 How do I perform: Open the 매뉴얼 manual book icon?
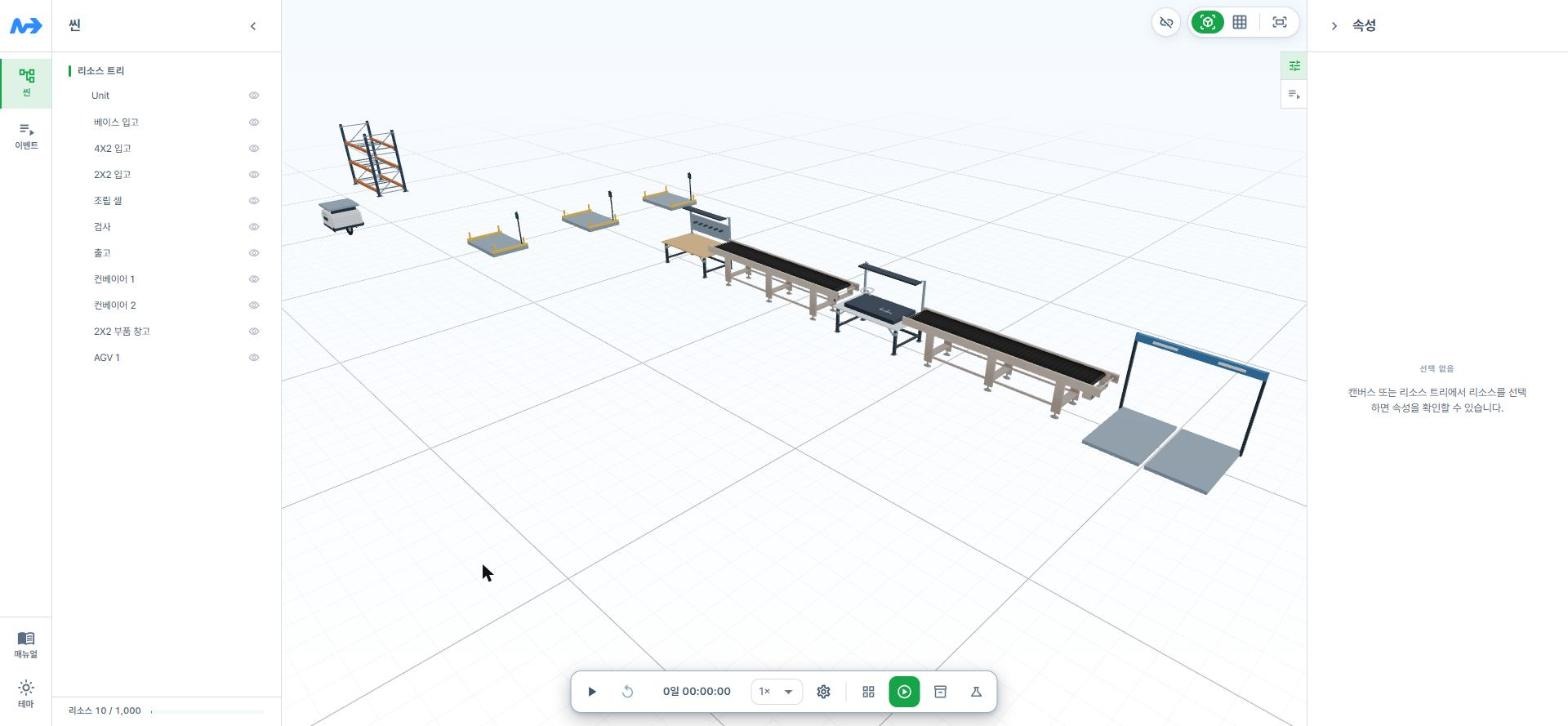point(26,645)
